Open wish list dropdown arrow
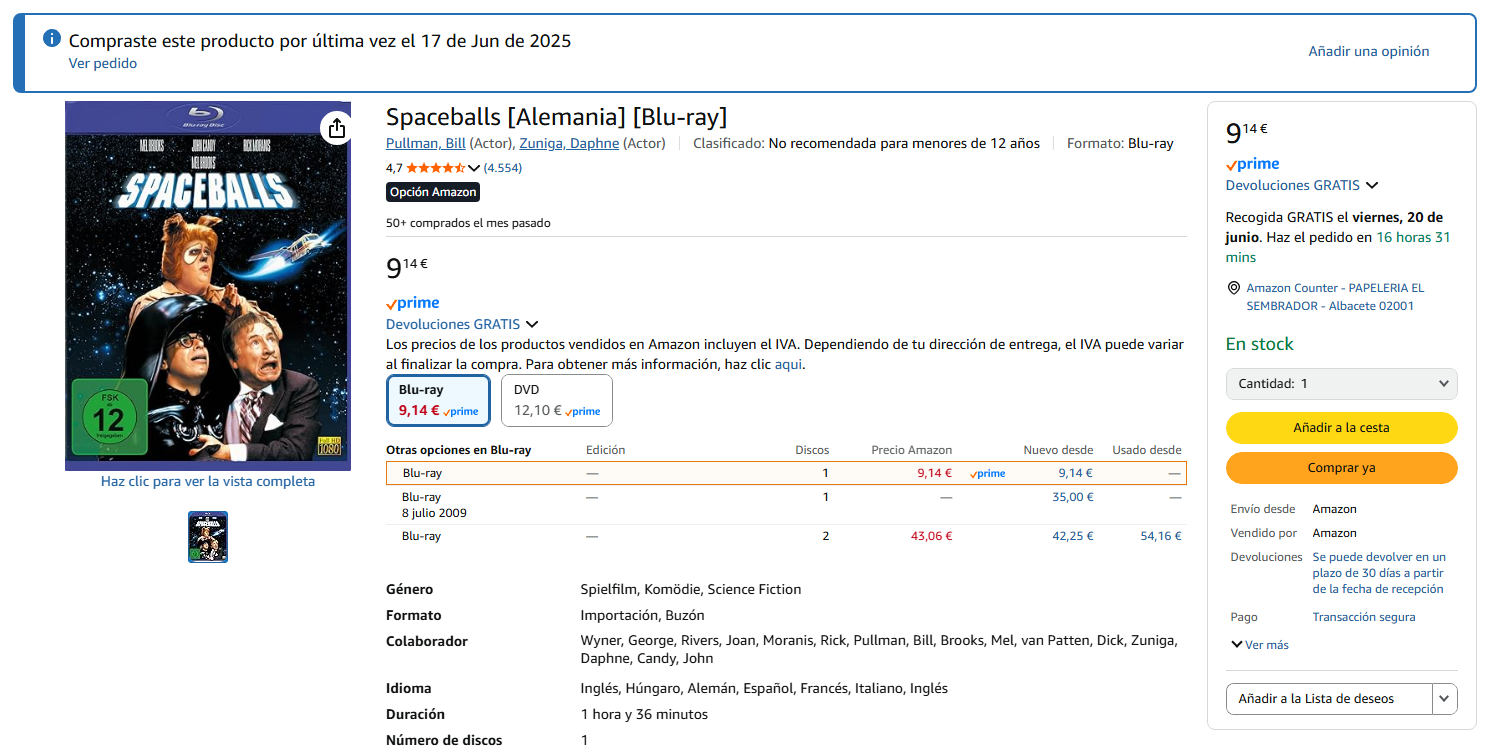This screenshot has height=756, width=1488. (1445, 699)
